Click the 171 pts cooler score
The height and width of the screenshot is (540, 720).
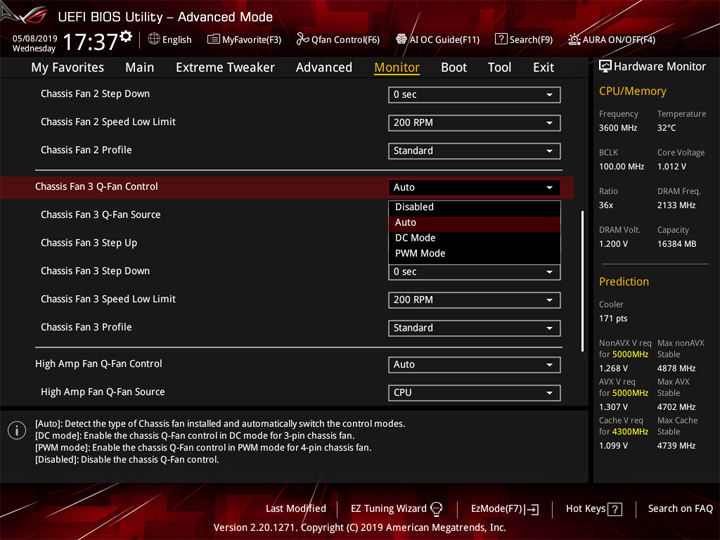pyautogui.click(x=613, y=319)
